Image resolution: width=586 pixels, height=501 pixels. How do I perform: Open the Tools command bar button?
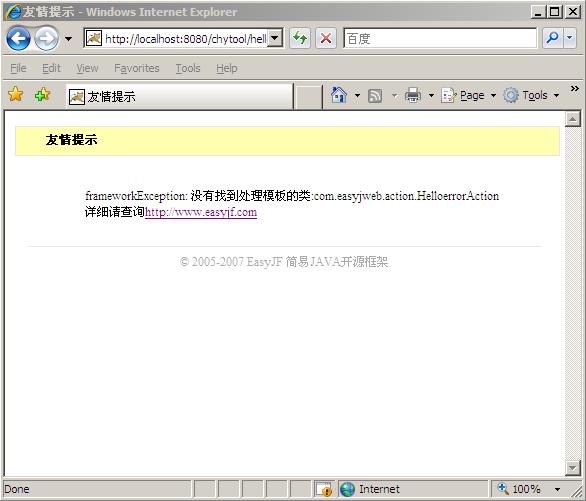(x=531, y=95)
